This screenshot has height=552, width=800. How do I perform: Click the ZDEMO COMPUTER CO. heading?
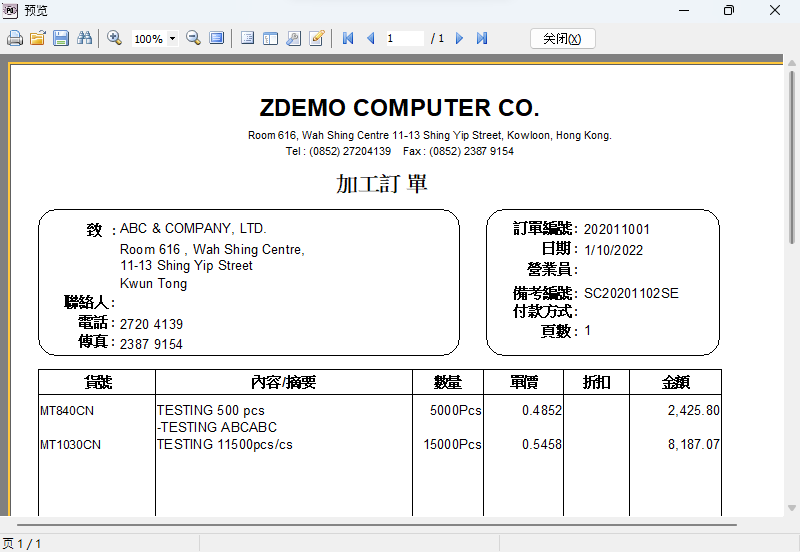coord(399,108)
